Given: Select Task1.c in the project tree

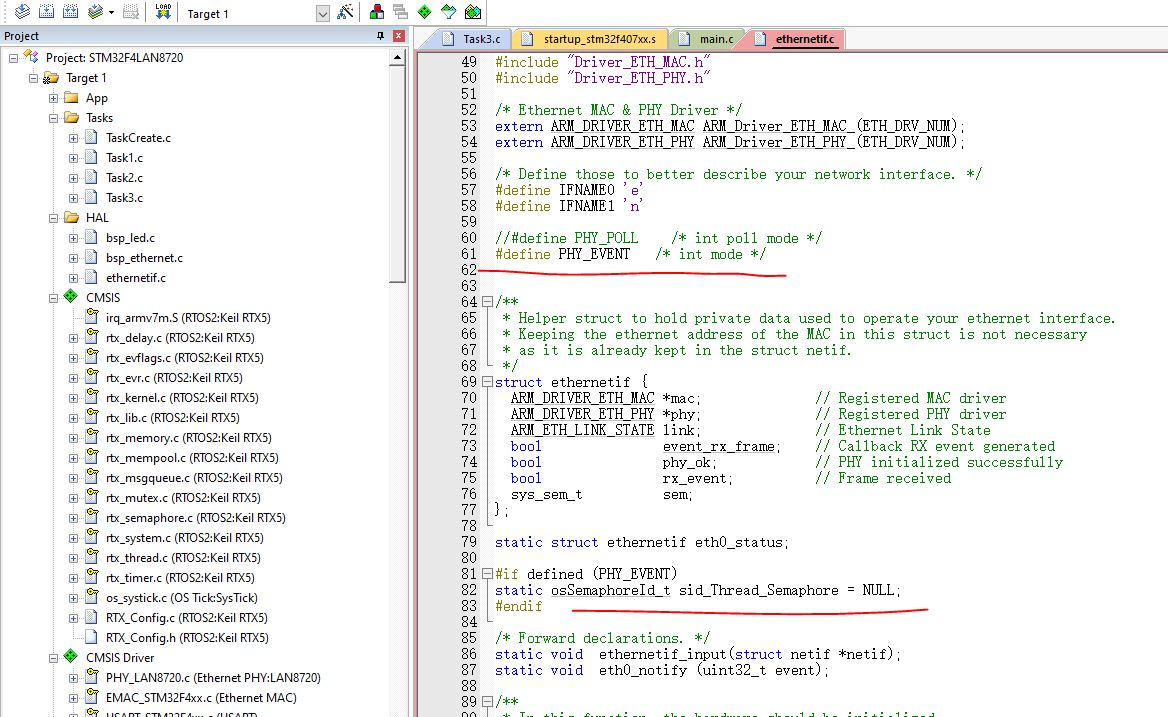Looking at the screenshot, I should tap(124, 158).
